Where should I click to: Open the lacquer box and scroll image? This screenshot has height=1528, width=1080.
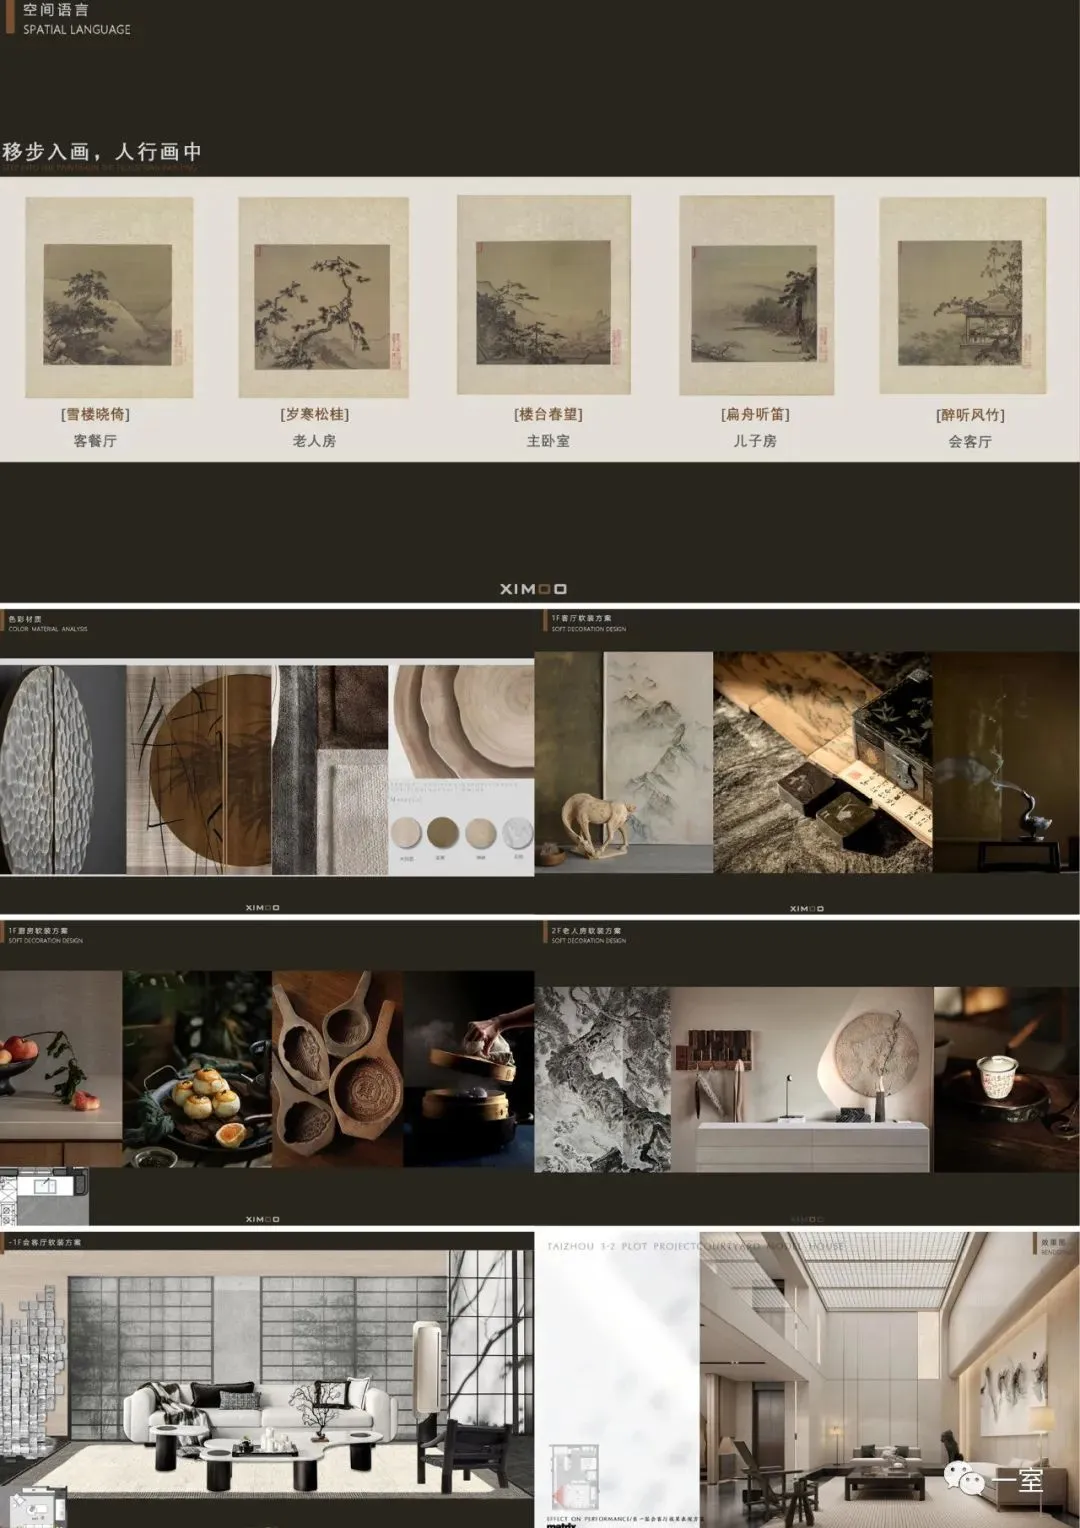[x=822, y=762]
